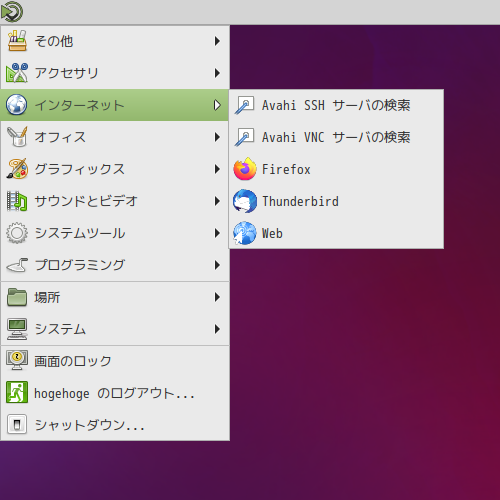The image size is (500, 500).
Task: Open the オフィス menu category
Action: tap(115, 137)
